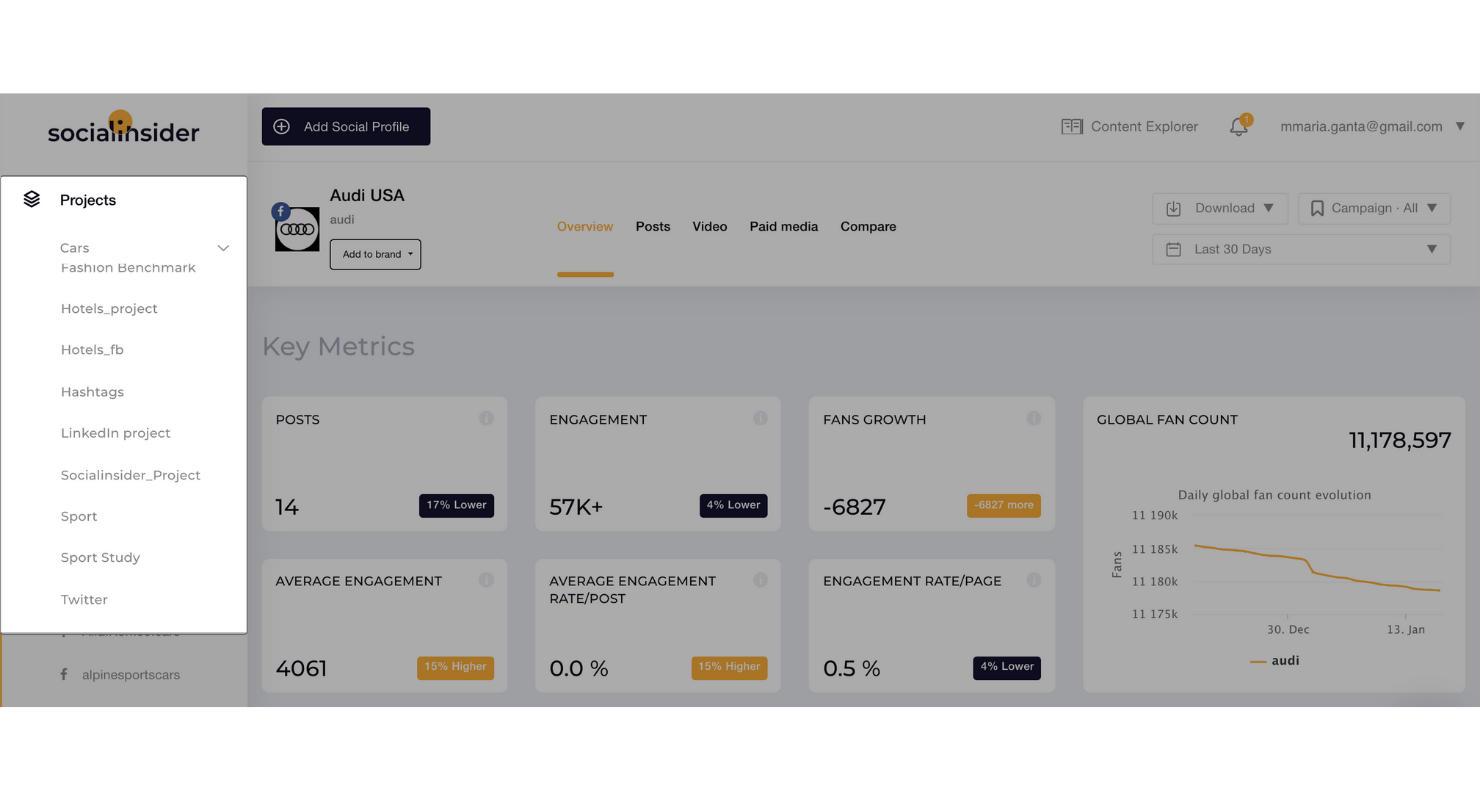Viewport: 1480px width, 800px height.
Task: Click the Projects layers icon
Action: [x=32, y=199]
